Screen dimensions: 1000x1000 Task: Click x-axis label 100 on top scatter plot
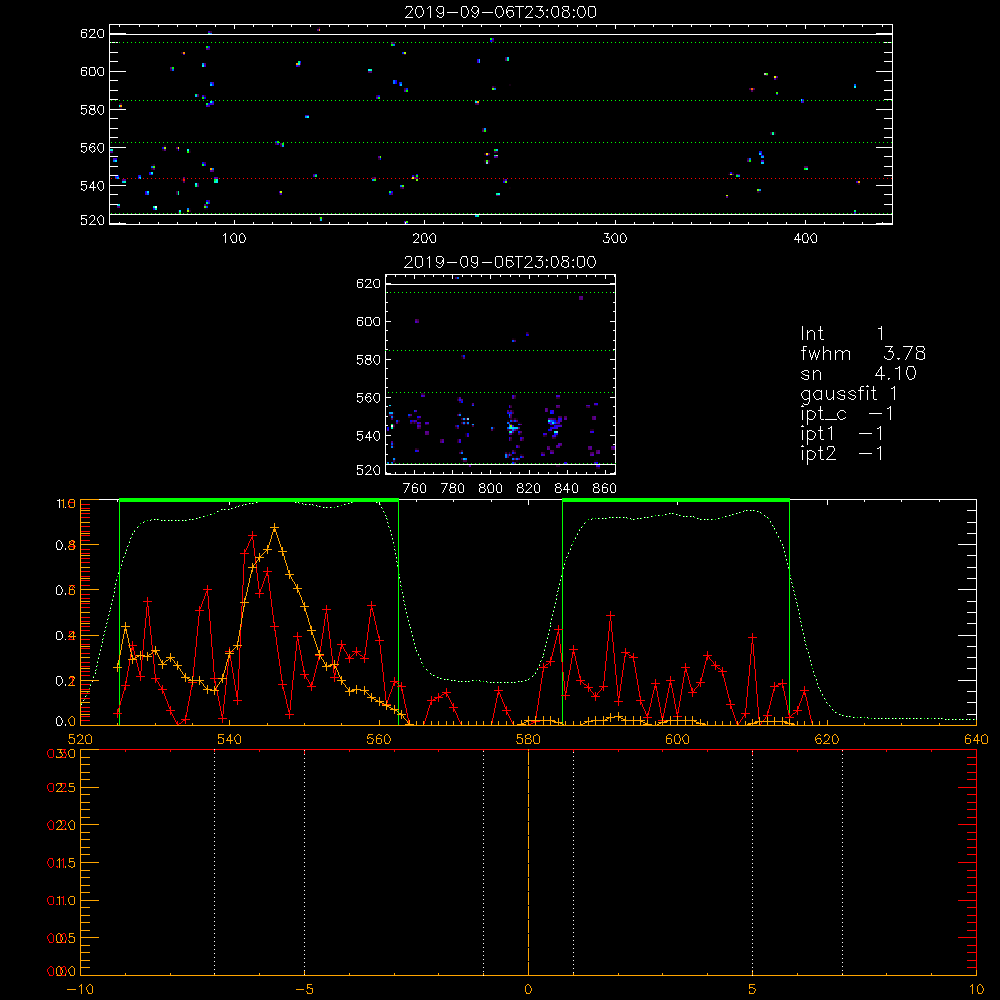tap(234, 239)
